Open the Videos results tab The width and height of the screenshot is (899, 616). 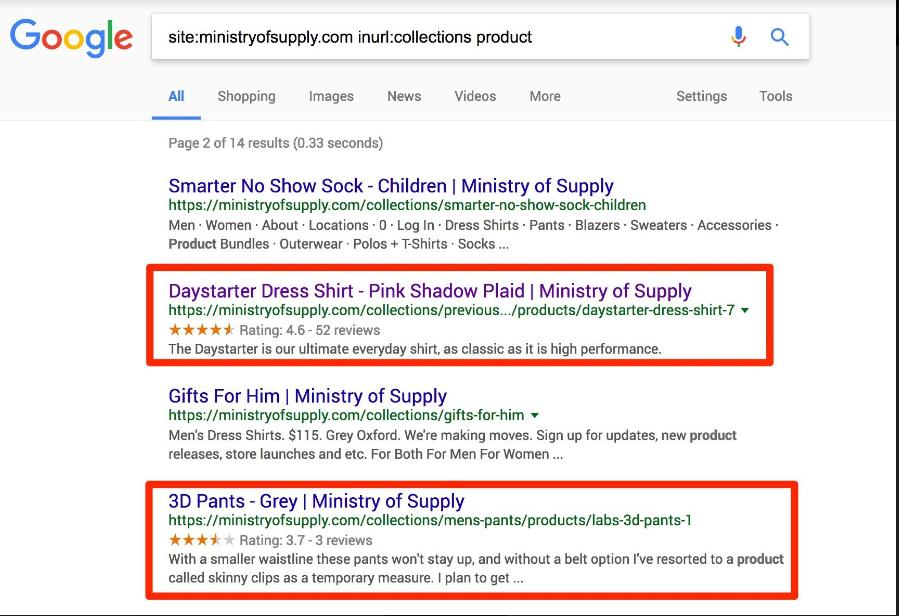point(475,96)
